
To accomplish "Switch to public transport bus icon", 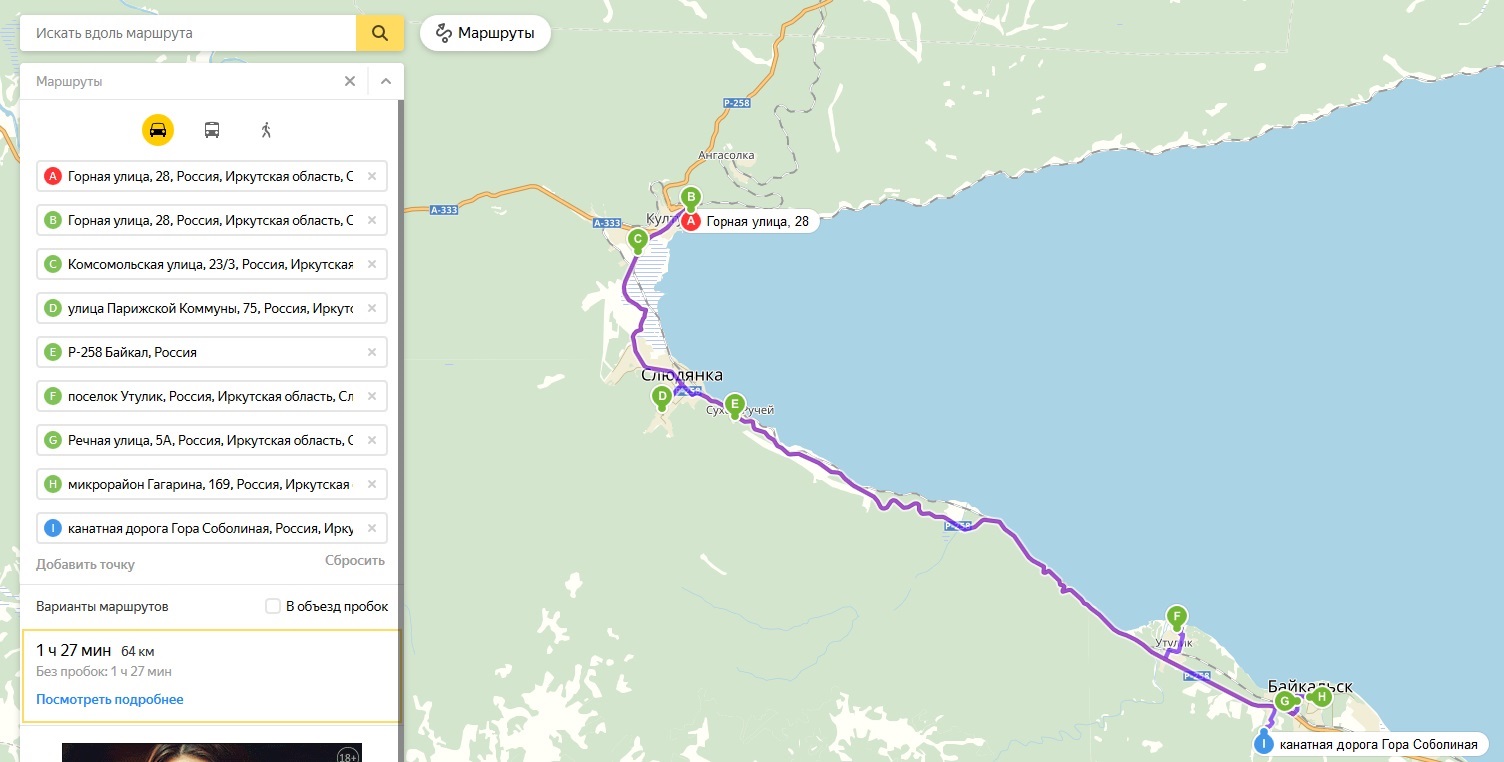I will click(x=212, y=130).
